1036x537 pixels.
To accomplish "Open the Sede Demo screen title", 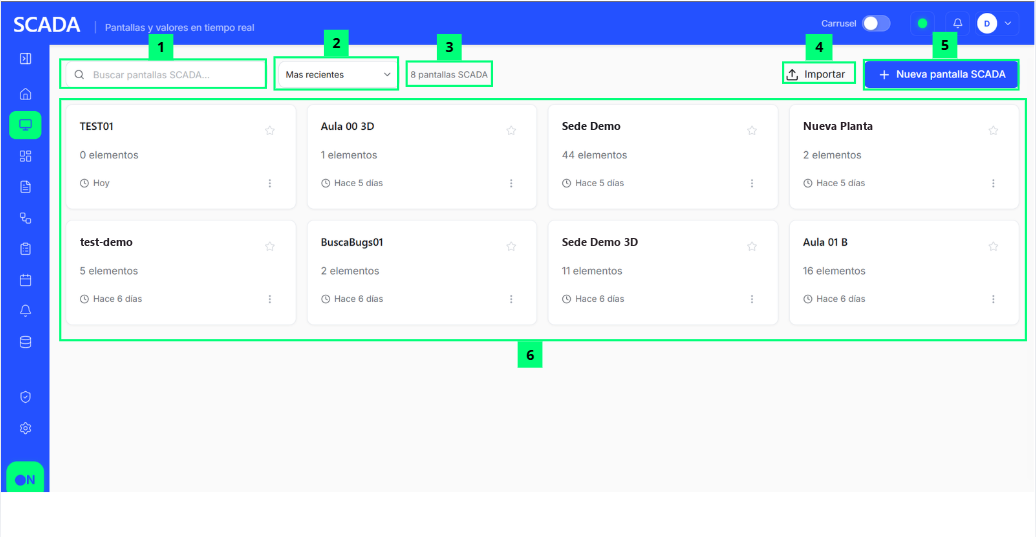I will [591, 126].
